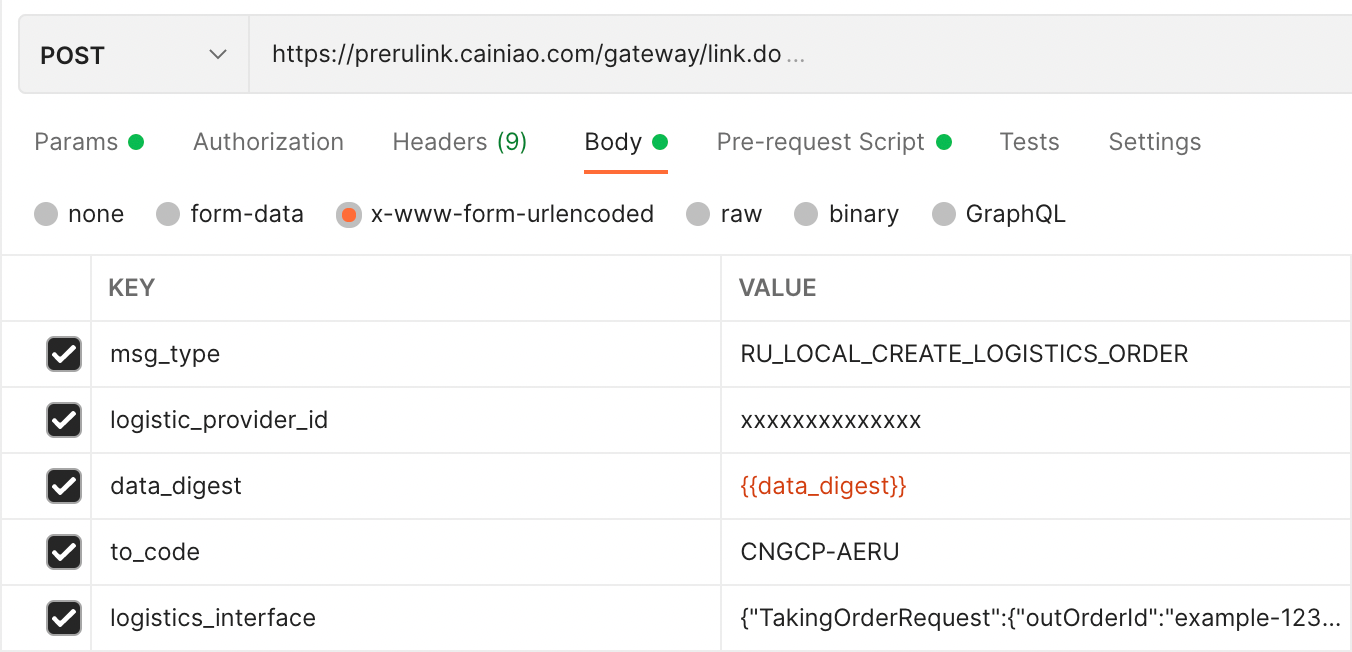Select the GraphQL body type
This screenshot has height=652, width=1352.
pos(944,214)
